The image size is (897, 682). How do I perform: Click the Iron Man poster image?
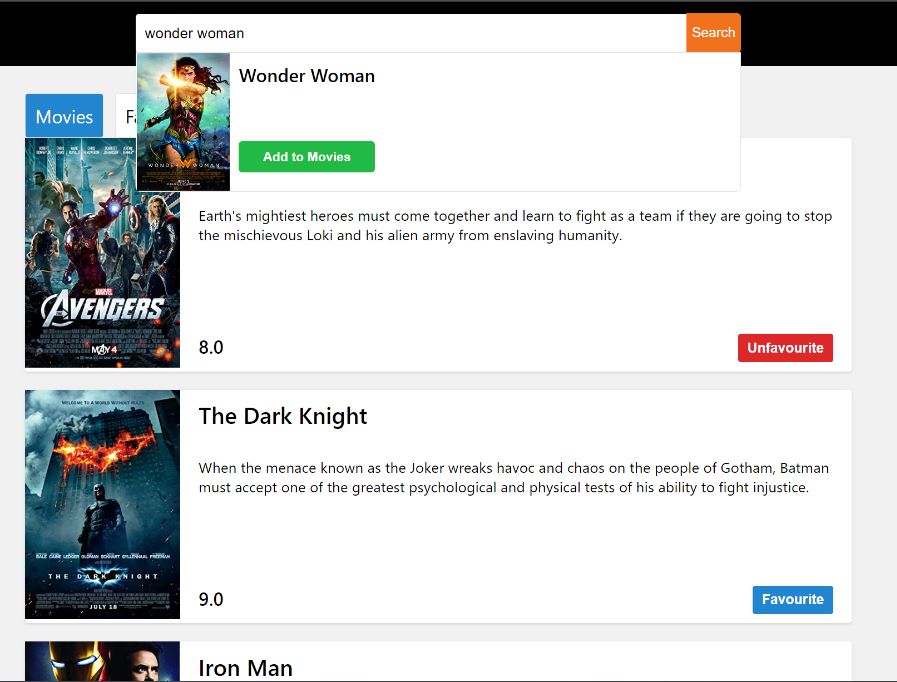(x=102, y=661)
